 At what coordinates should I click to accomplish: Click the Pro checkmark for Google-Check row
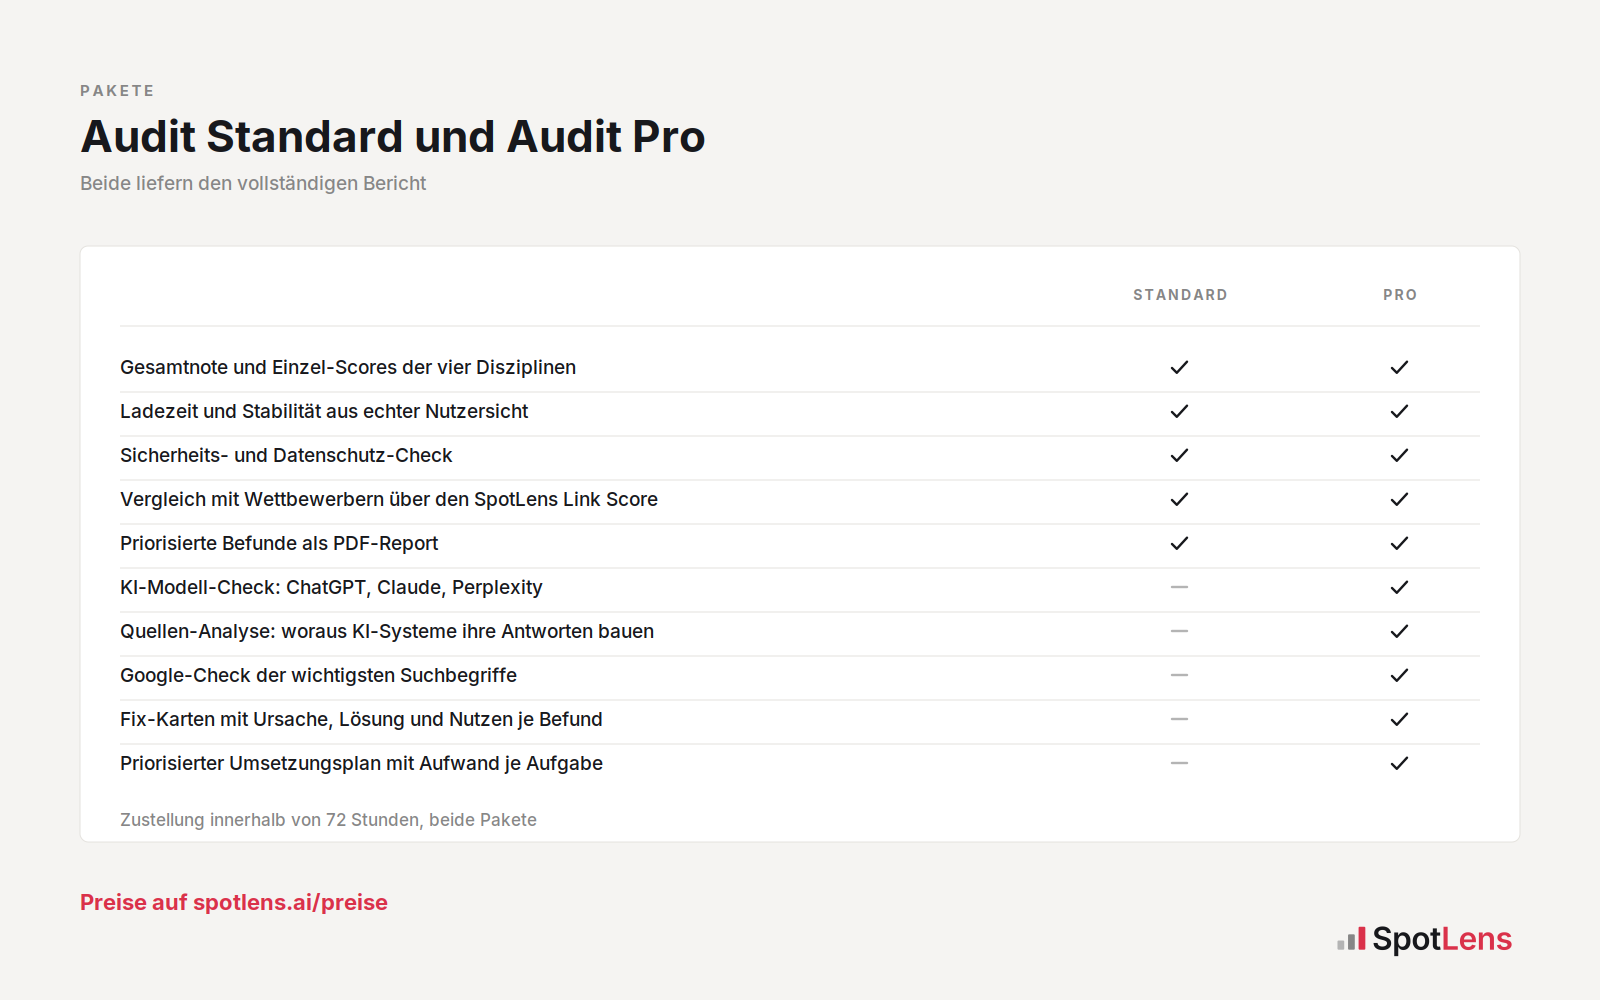(1400, 675)
